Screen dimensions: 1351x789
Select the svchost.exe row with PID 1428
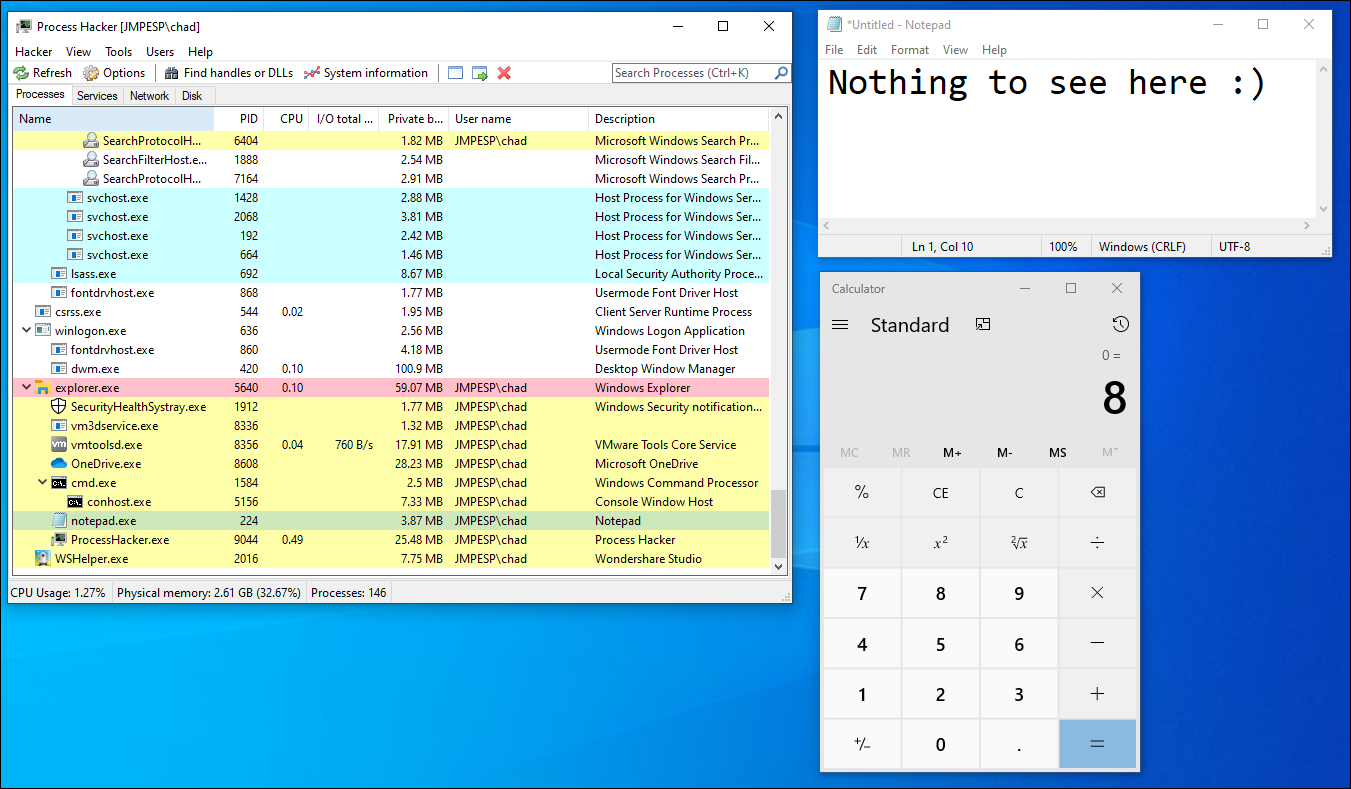coord(392,198)
